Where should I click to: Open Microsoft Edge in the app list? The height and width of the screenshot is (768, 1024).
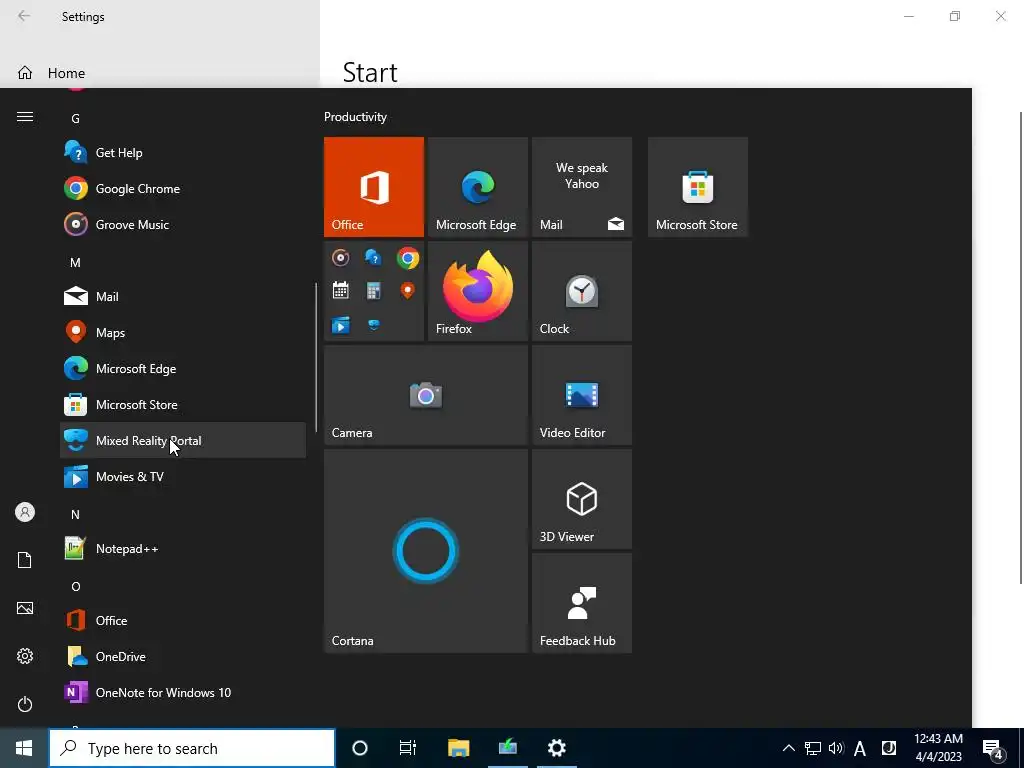(183, 368)
